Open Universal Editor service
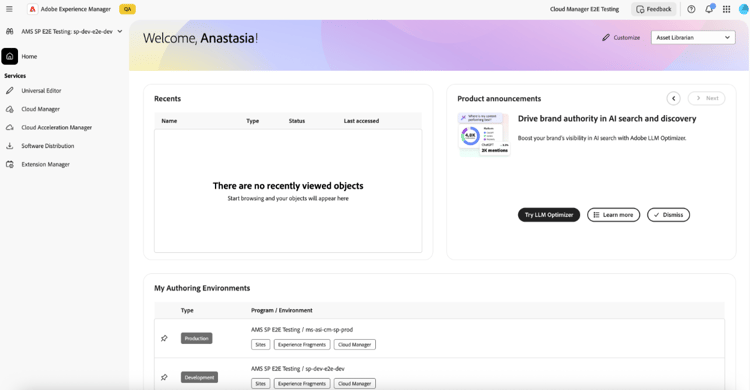The width and height of the screenshot is (750, 390). pos(41,90)
